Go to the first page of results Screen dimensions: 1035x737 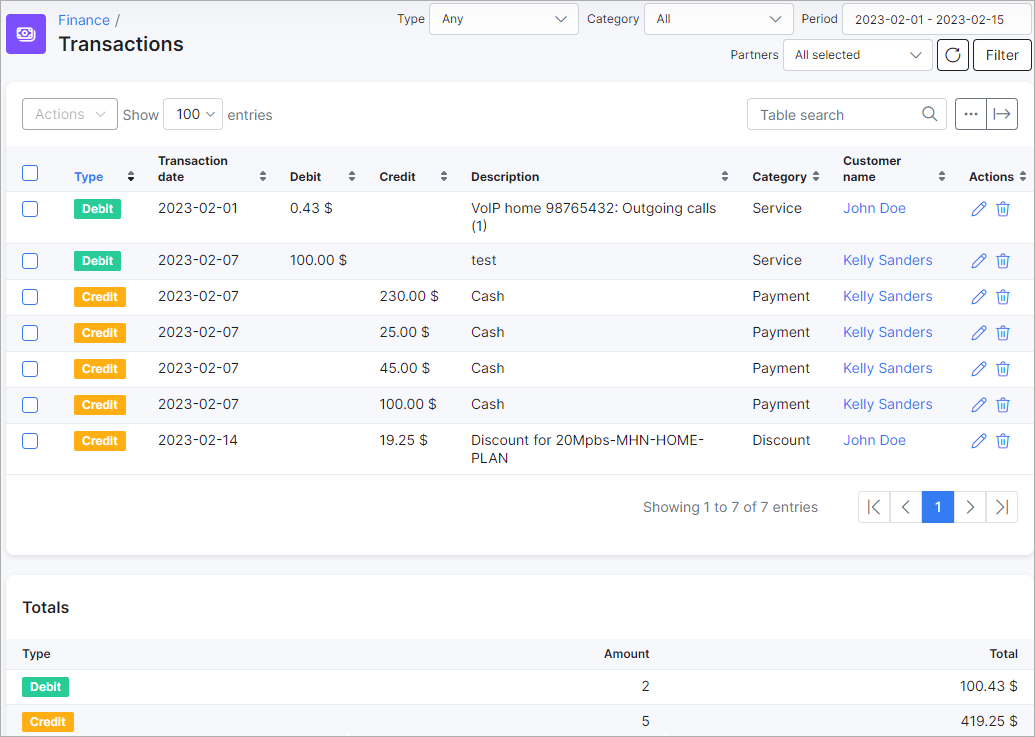[873, 507]
